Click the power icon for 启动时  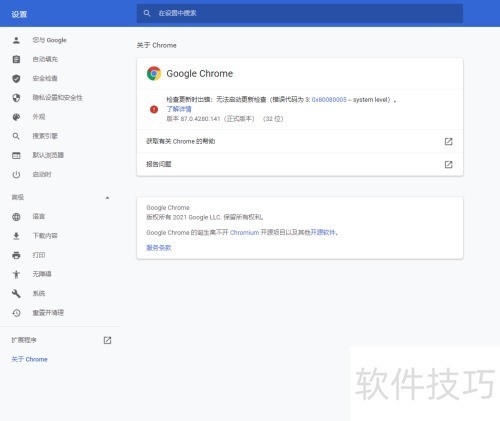[16, 175]
